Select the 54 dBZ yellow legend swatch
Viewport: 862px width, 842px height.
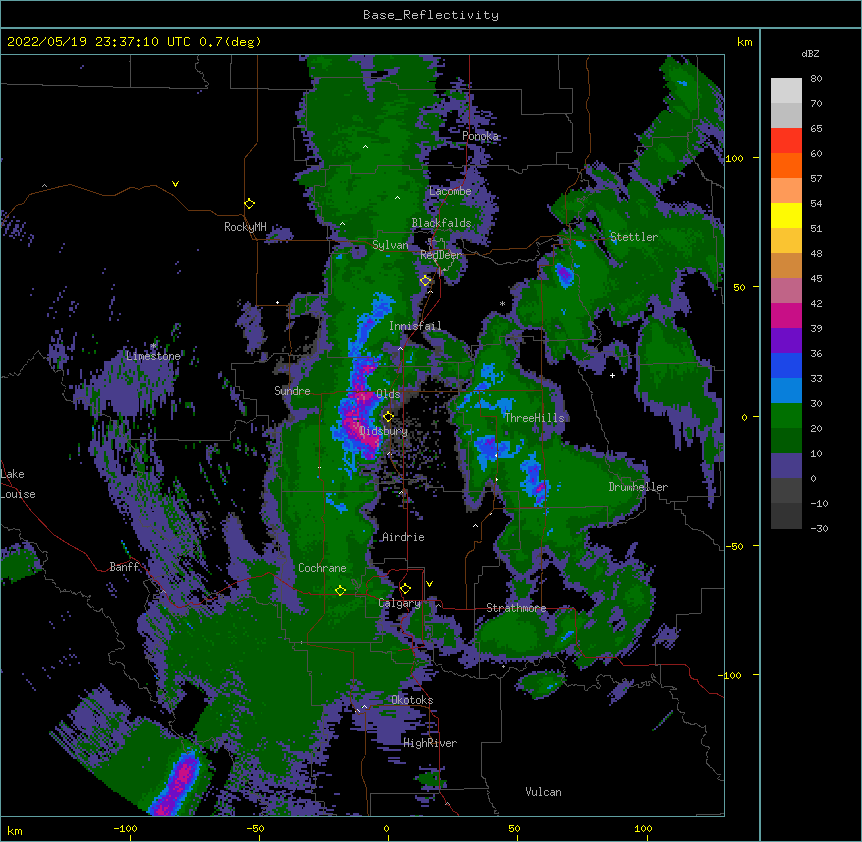pyautogui.click(x=786, y=215)
